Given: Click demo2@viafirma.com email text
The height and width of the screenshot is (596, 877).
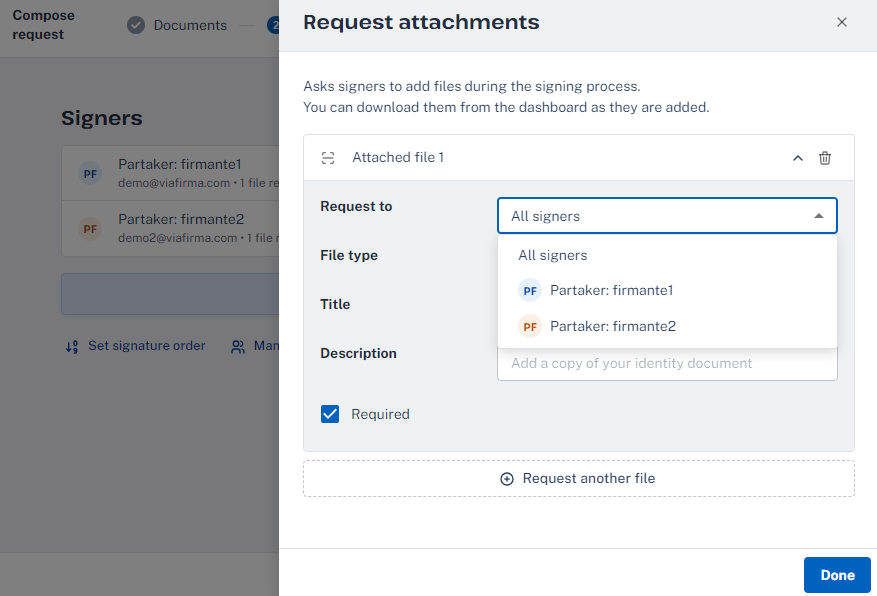Looking at the screenshot, I should 177,238.
